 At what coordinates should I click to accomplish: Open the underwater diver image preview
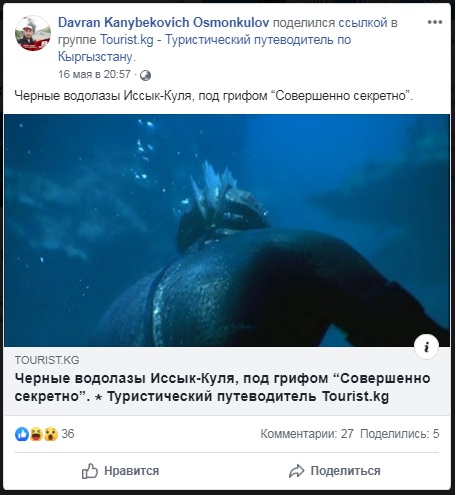(x=227, y=230)
